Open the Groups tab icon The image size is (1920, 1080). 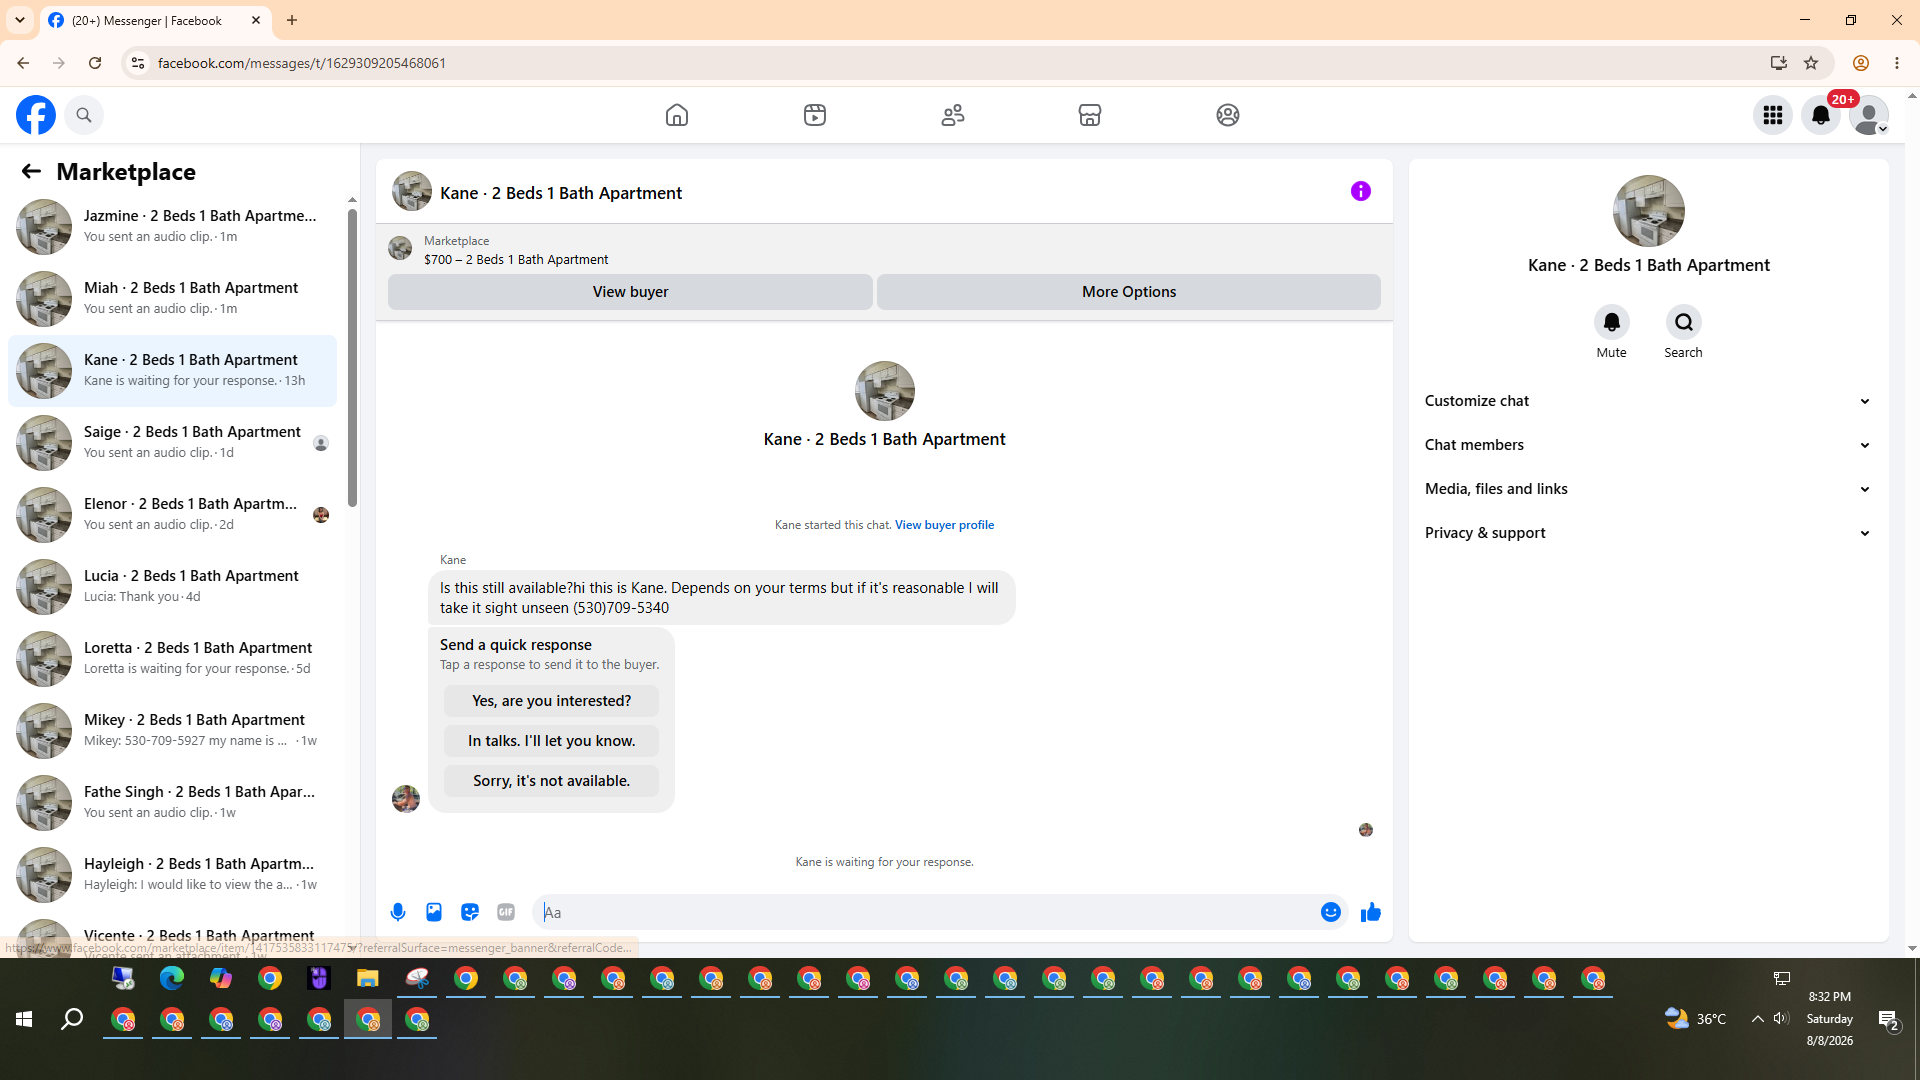pyautogui.click(x=1228, y=115)
